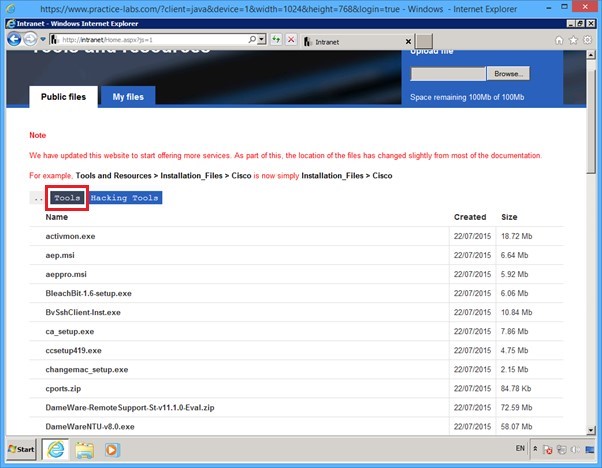Download activmon.exe file
This screenshot has width=602, height=468.
pyautogui.click(x=70, y=236)
